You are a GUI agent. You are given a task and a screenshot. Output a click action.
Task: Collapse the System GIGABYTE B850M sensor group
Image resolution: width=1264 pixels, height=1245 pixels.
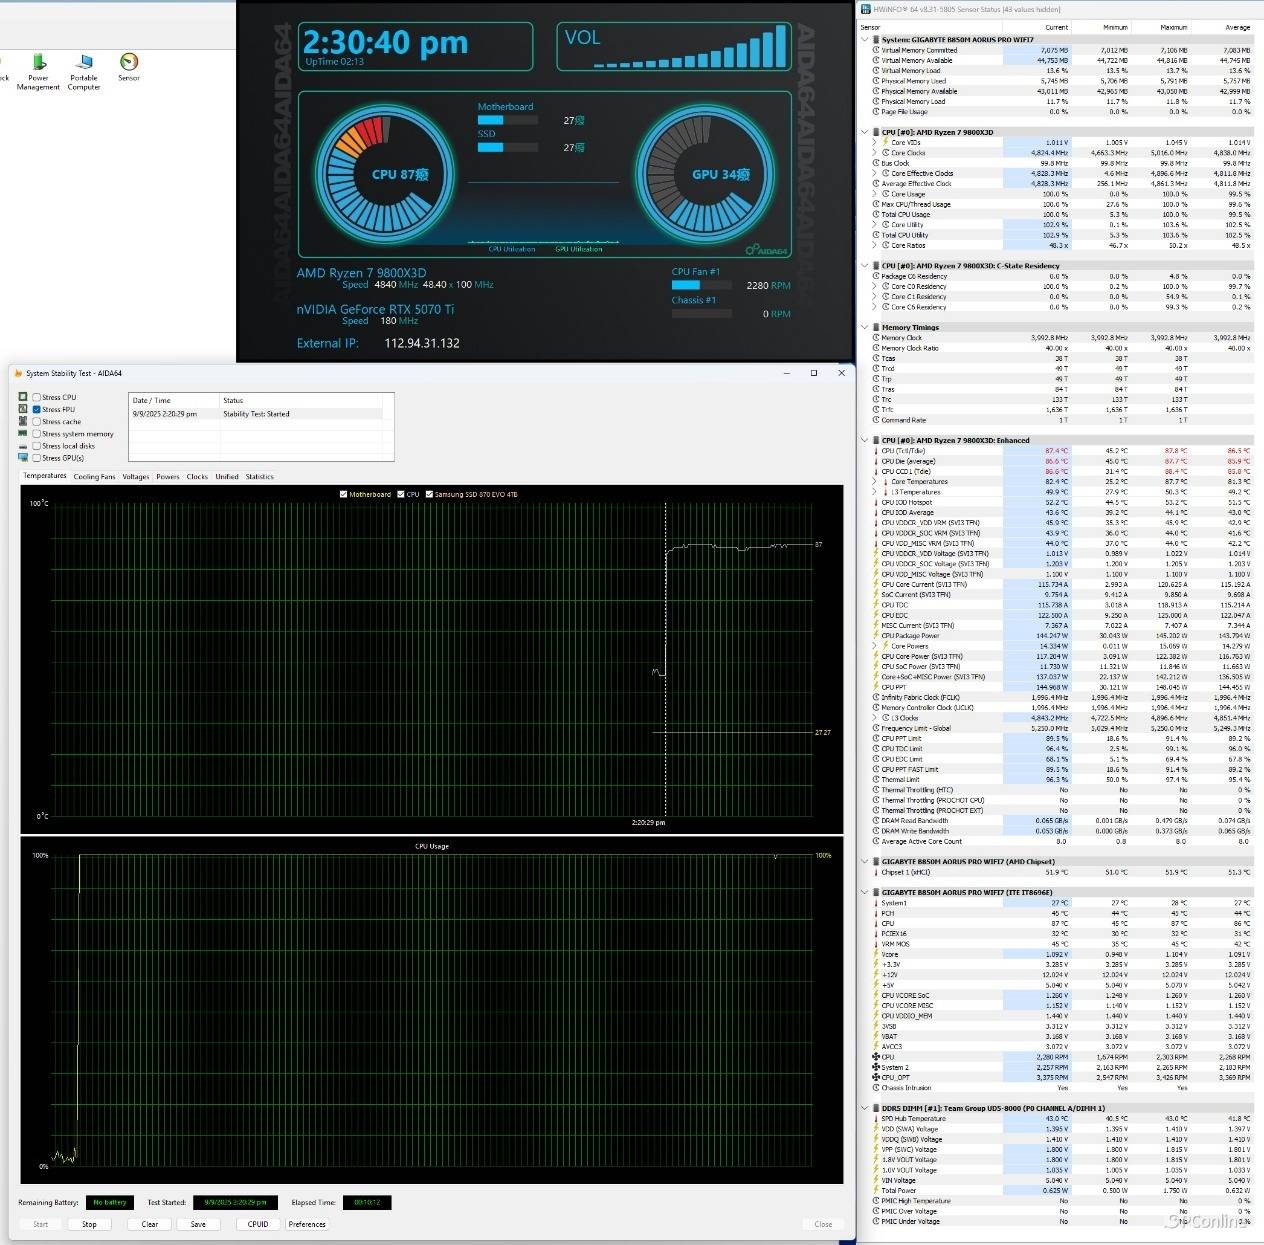click(865, 40)
